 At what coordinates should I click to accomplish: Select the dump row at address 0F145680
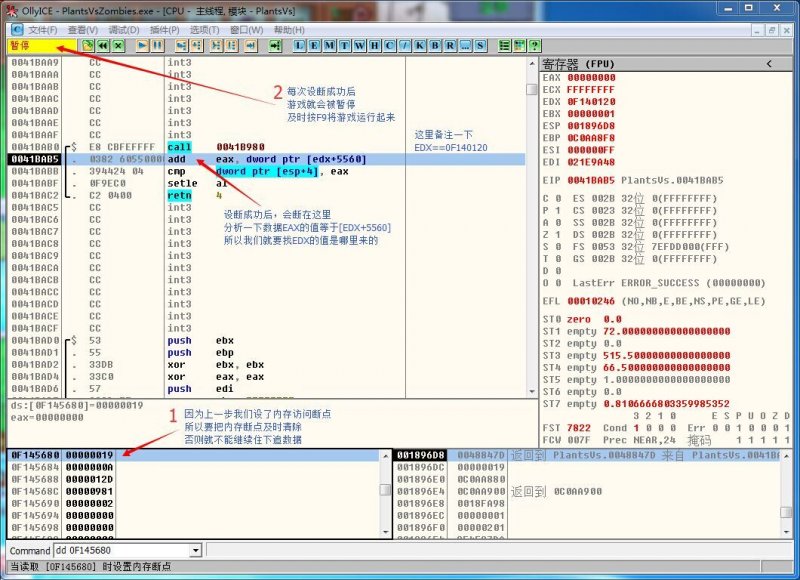(x=194, y=455)
